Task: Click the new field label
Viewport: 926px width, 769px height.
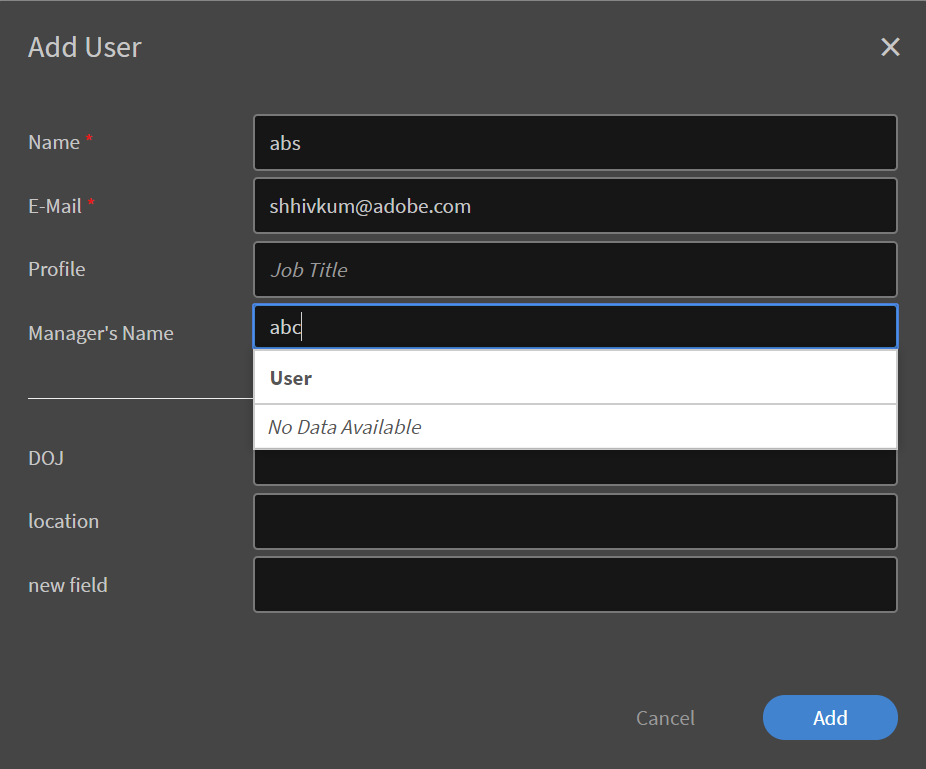Action: click(x=68, y=585)
